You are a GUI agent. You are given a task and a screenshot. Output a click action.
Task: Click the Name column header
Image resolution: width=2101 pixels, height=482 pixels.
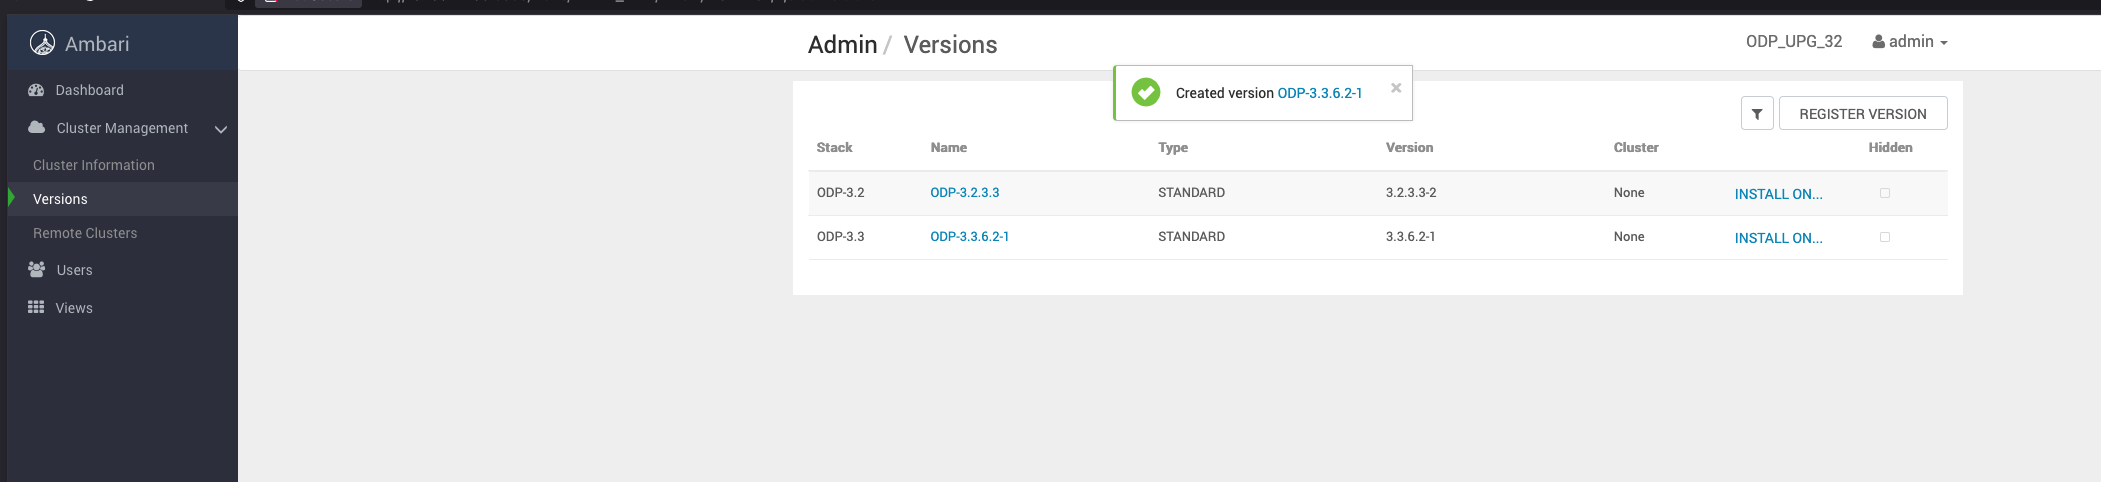click(948, 148)
